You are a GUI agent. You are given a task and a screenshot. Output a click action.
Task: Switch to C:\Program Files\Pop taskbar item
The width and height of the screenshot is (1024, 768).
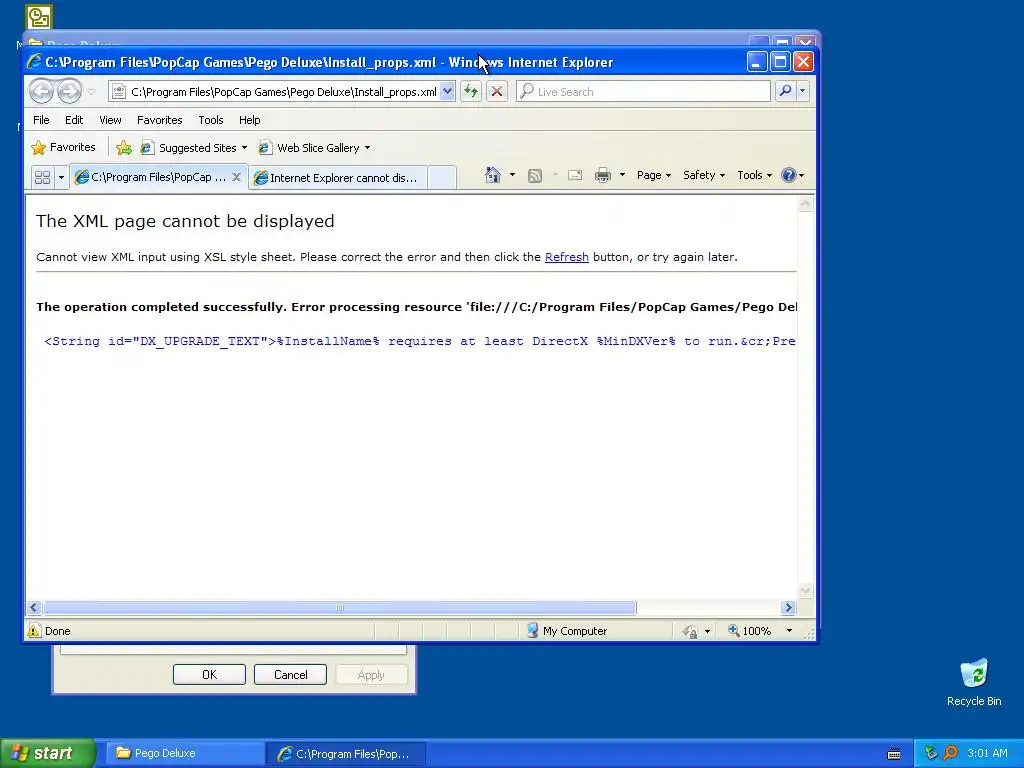click(x=345, y=754)
